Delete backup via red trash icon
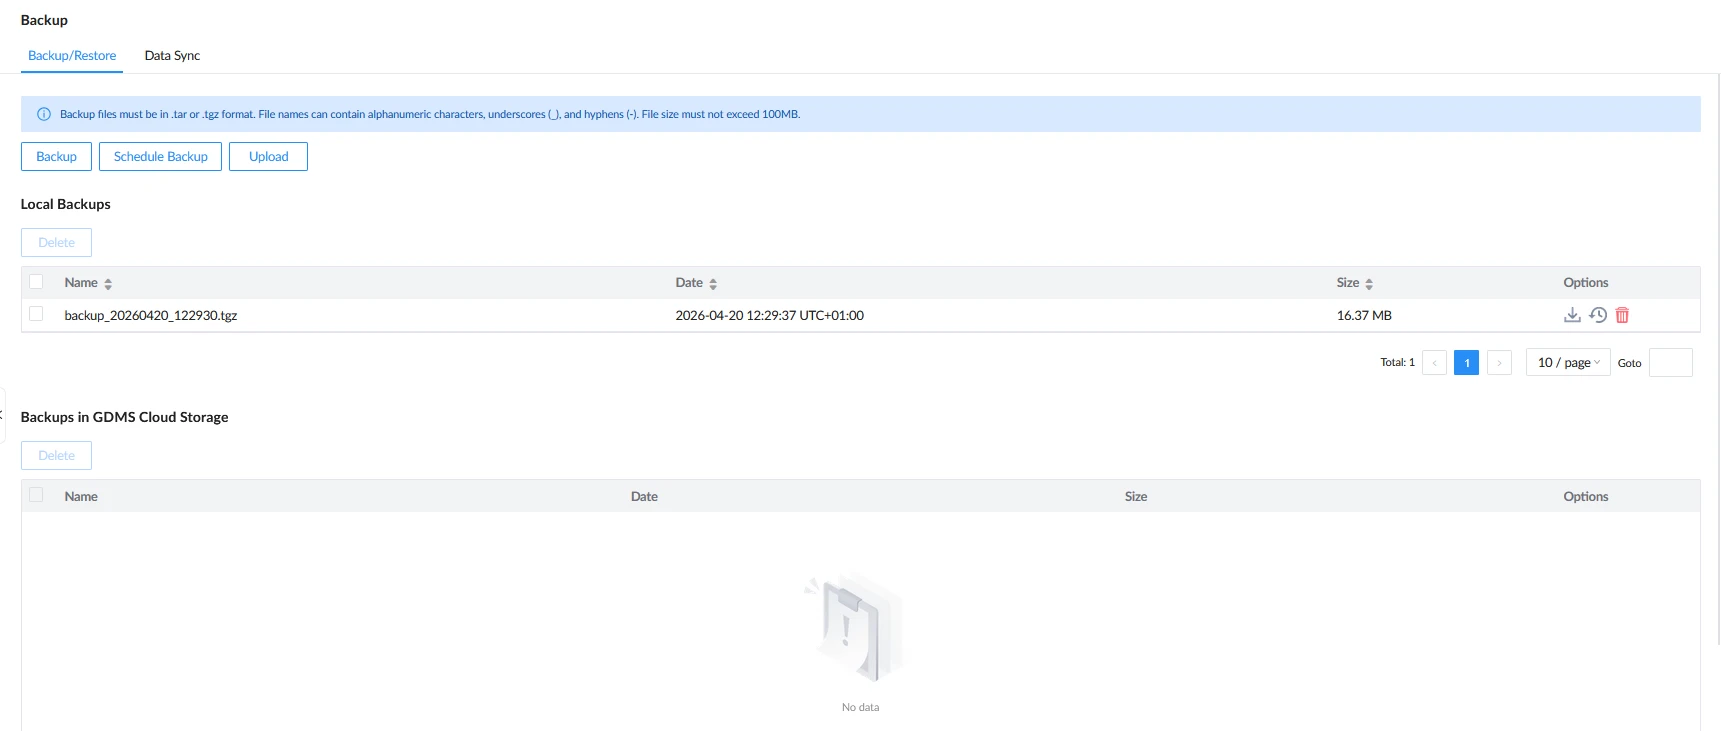The height and width of the screenshot is (731, 1721). coord(1622,315)
